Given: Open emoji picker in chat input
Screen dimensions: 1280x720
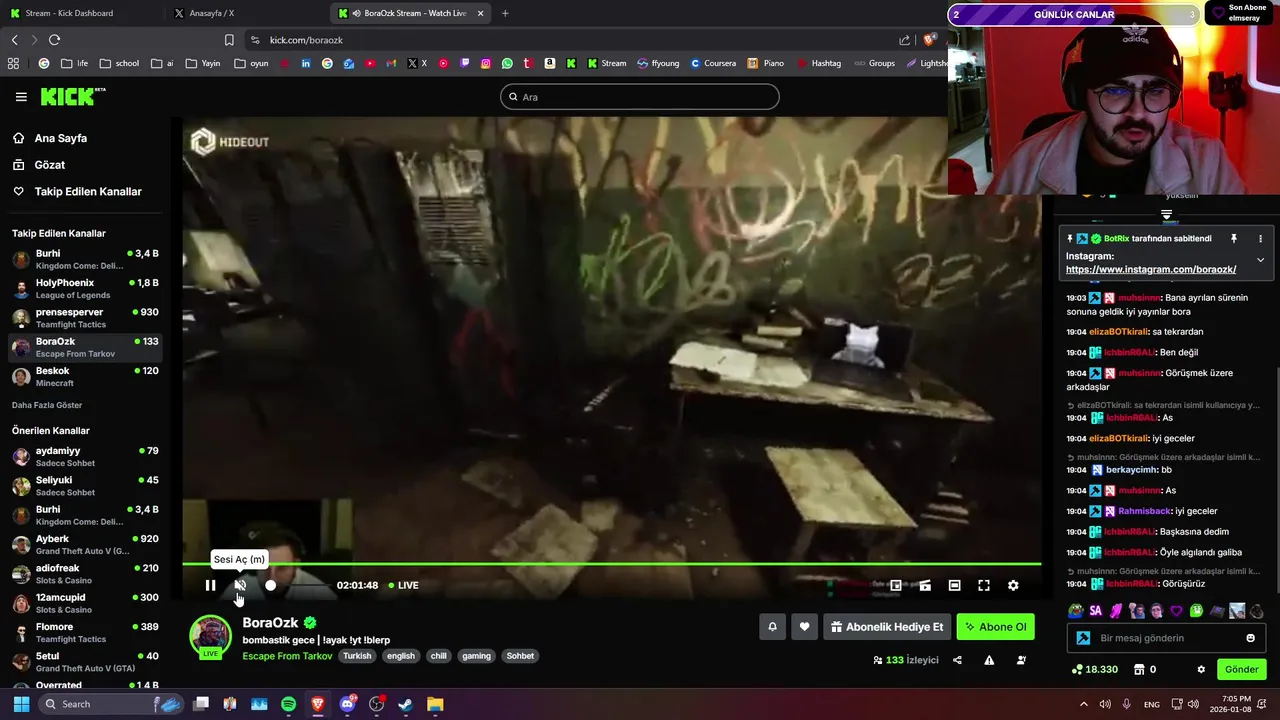Looking at the screenshot, I should 1250,638.
